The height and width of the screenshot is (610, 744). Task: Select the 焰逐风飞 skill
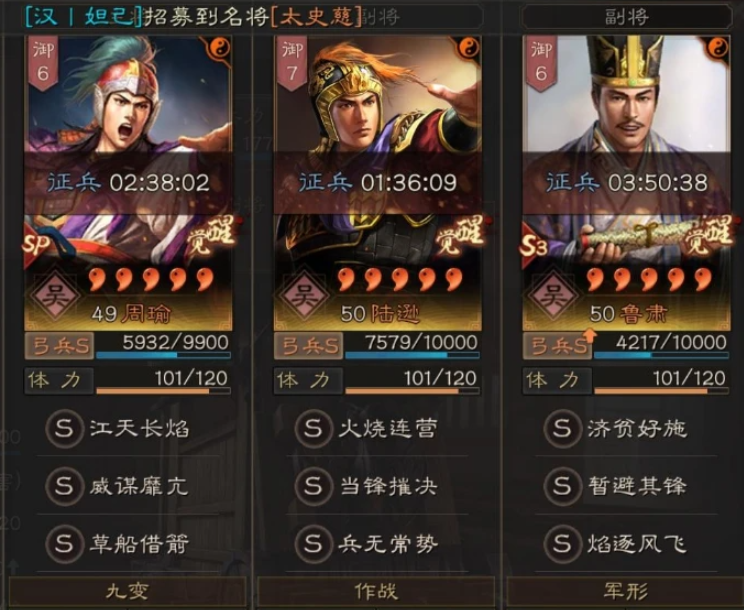point(616,544)
